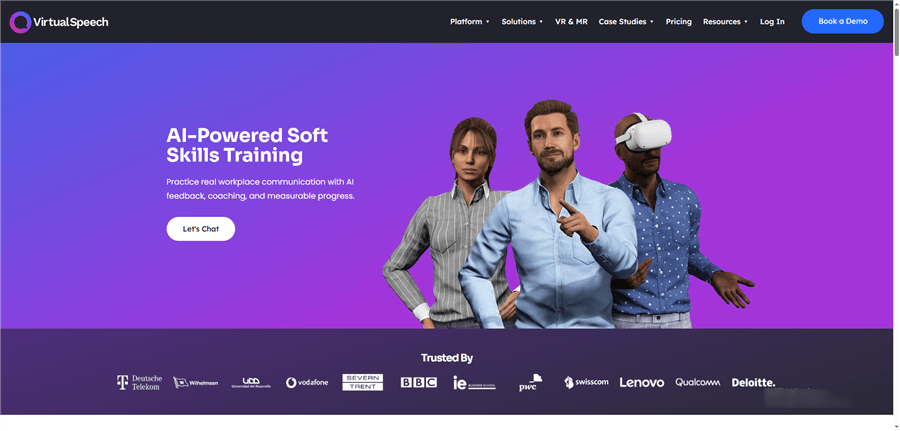900x431 pixels.
Task: Click the Log In link
Action: [772, 22]
